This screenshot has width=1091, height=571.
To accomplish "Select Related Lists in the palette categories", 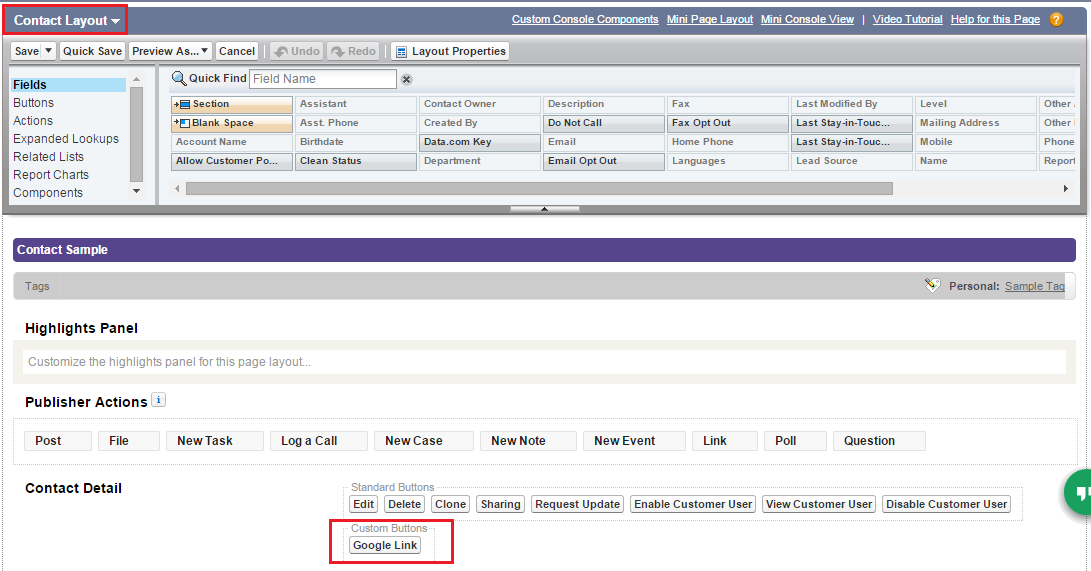I will [48, 157].
